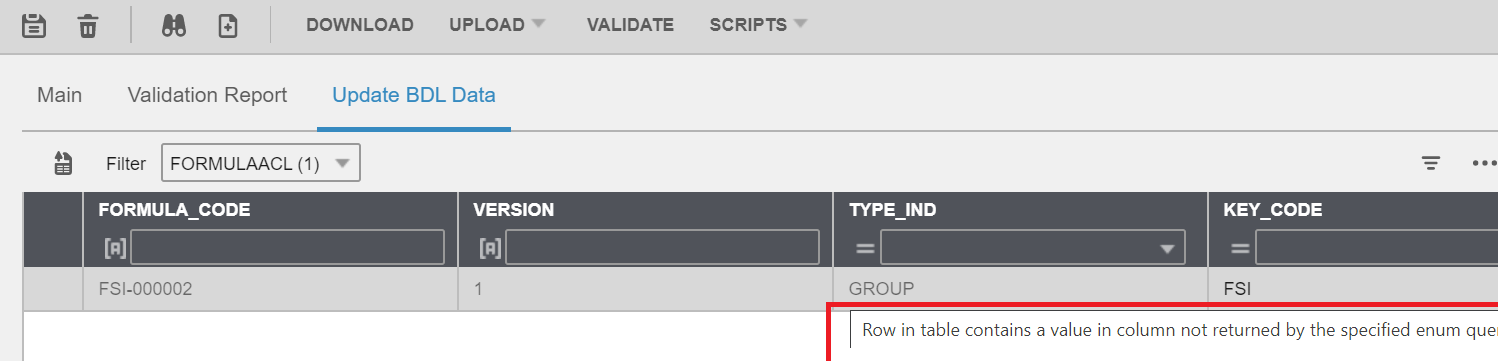
Task: Click the VALIDATE button
Action: click(x=630, y=25)
